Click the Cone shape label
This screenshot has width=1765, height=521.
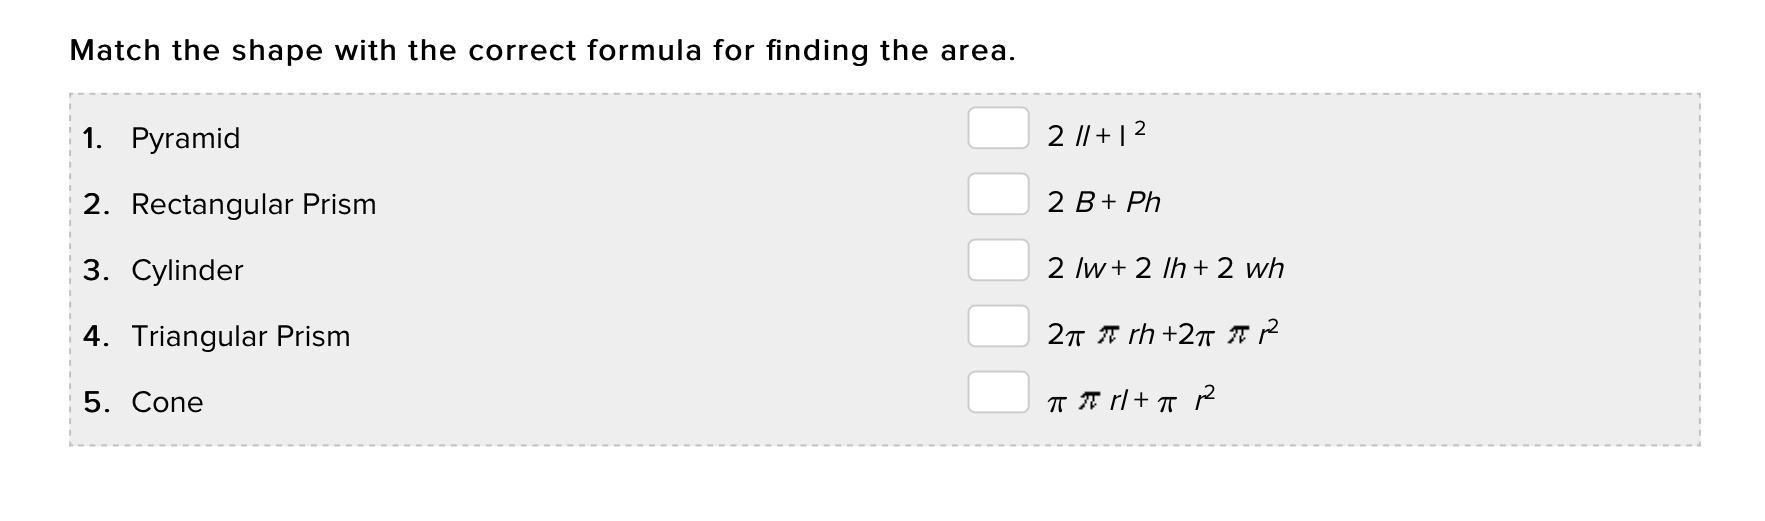point(167,402)
